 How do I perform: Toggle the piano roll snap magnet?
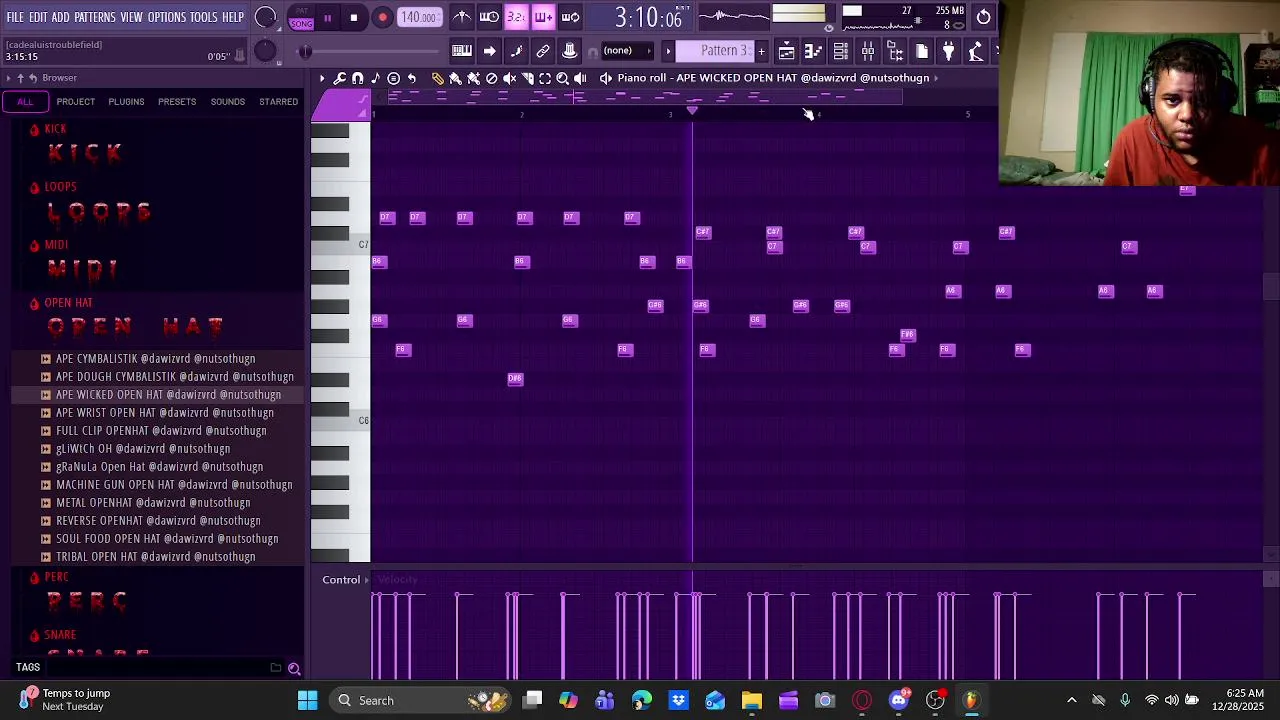[358, 78]
